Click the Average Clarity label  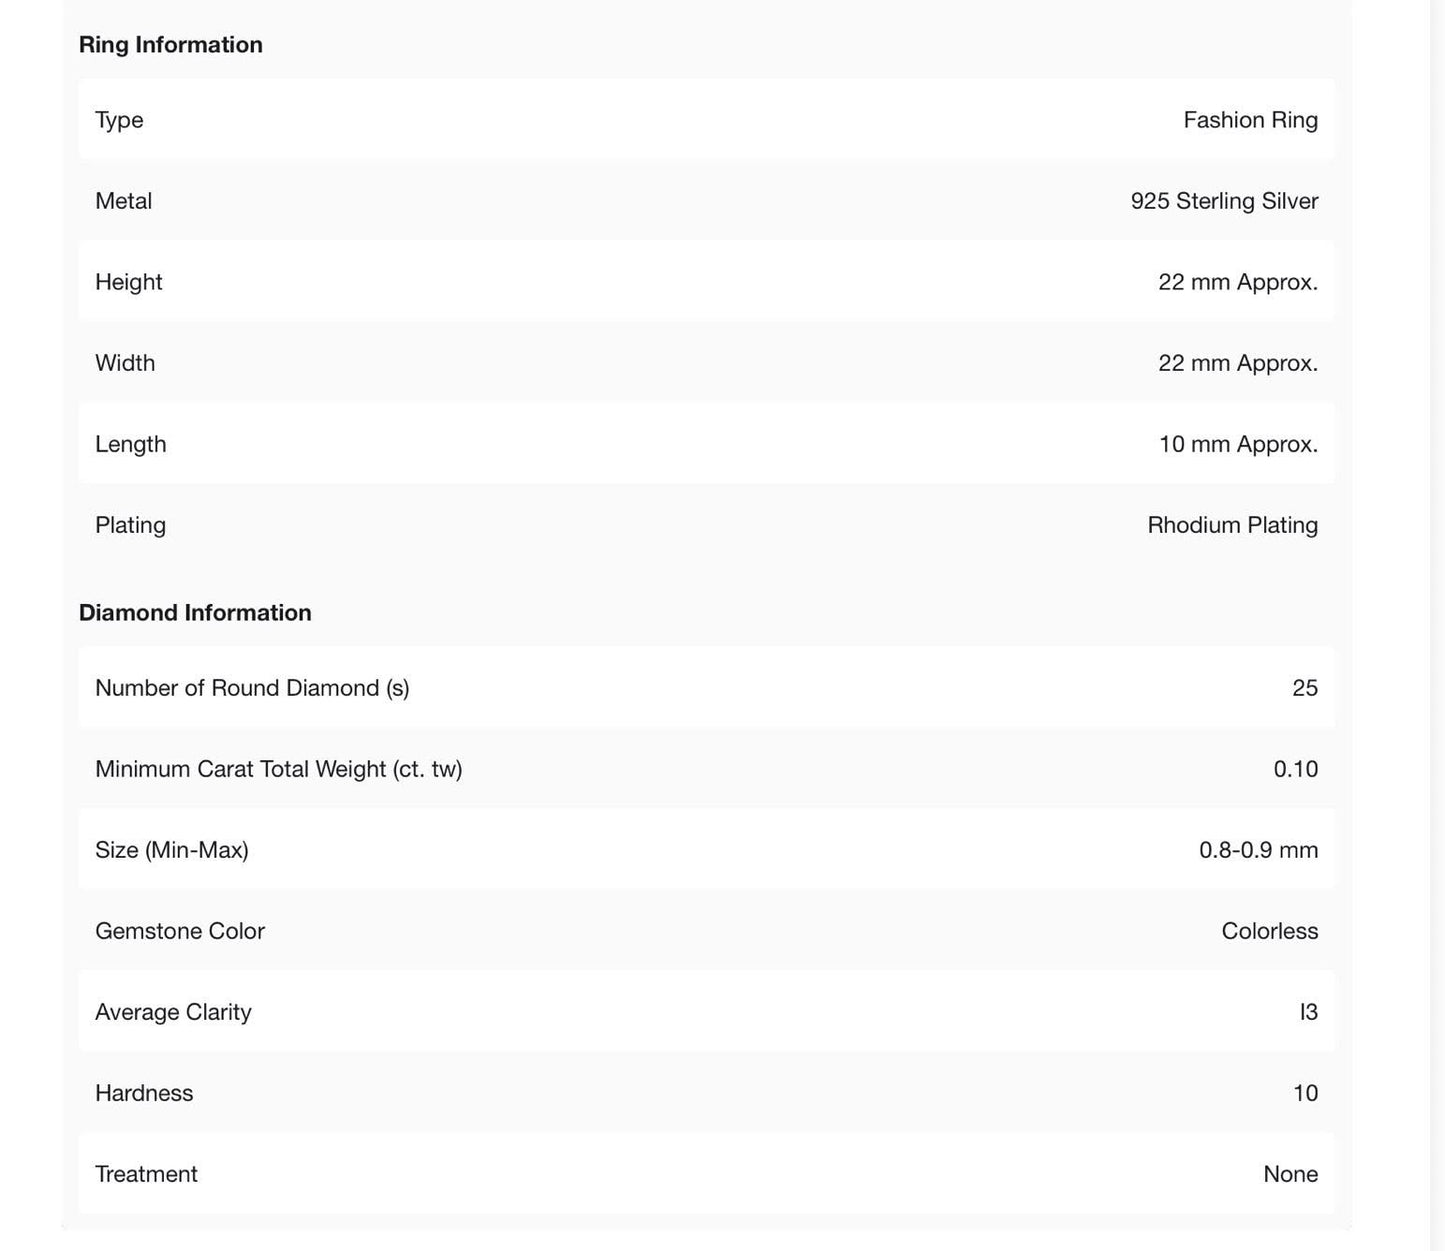pos(173,1012)
